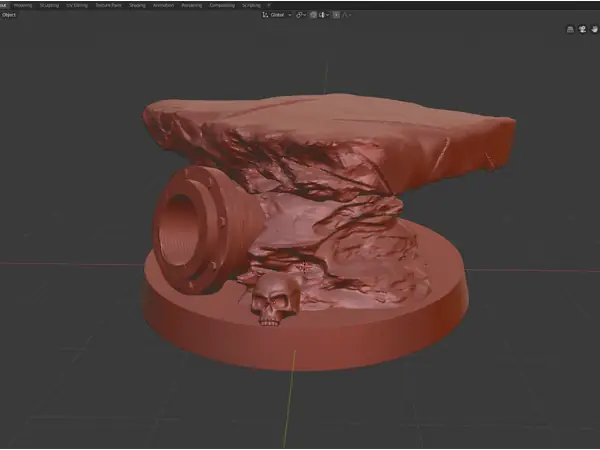Switch to the Scripting workspace tab
Viewport: 600px width, 450px height.
click(251, 5)
